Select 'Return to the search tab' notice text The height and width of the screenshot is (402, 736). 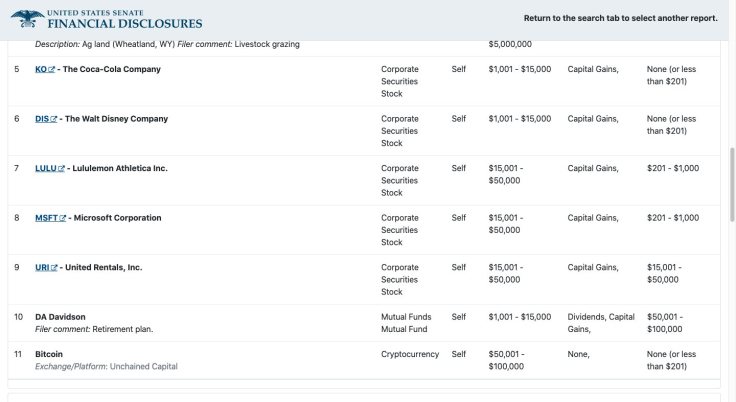[621, 18]
